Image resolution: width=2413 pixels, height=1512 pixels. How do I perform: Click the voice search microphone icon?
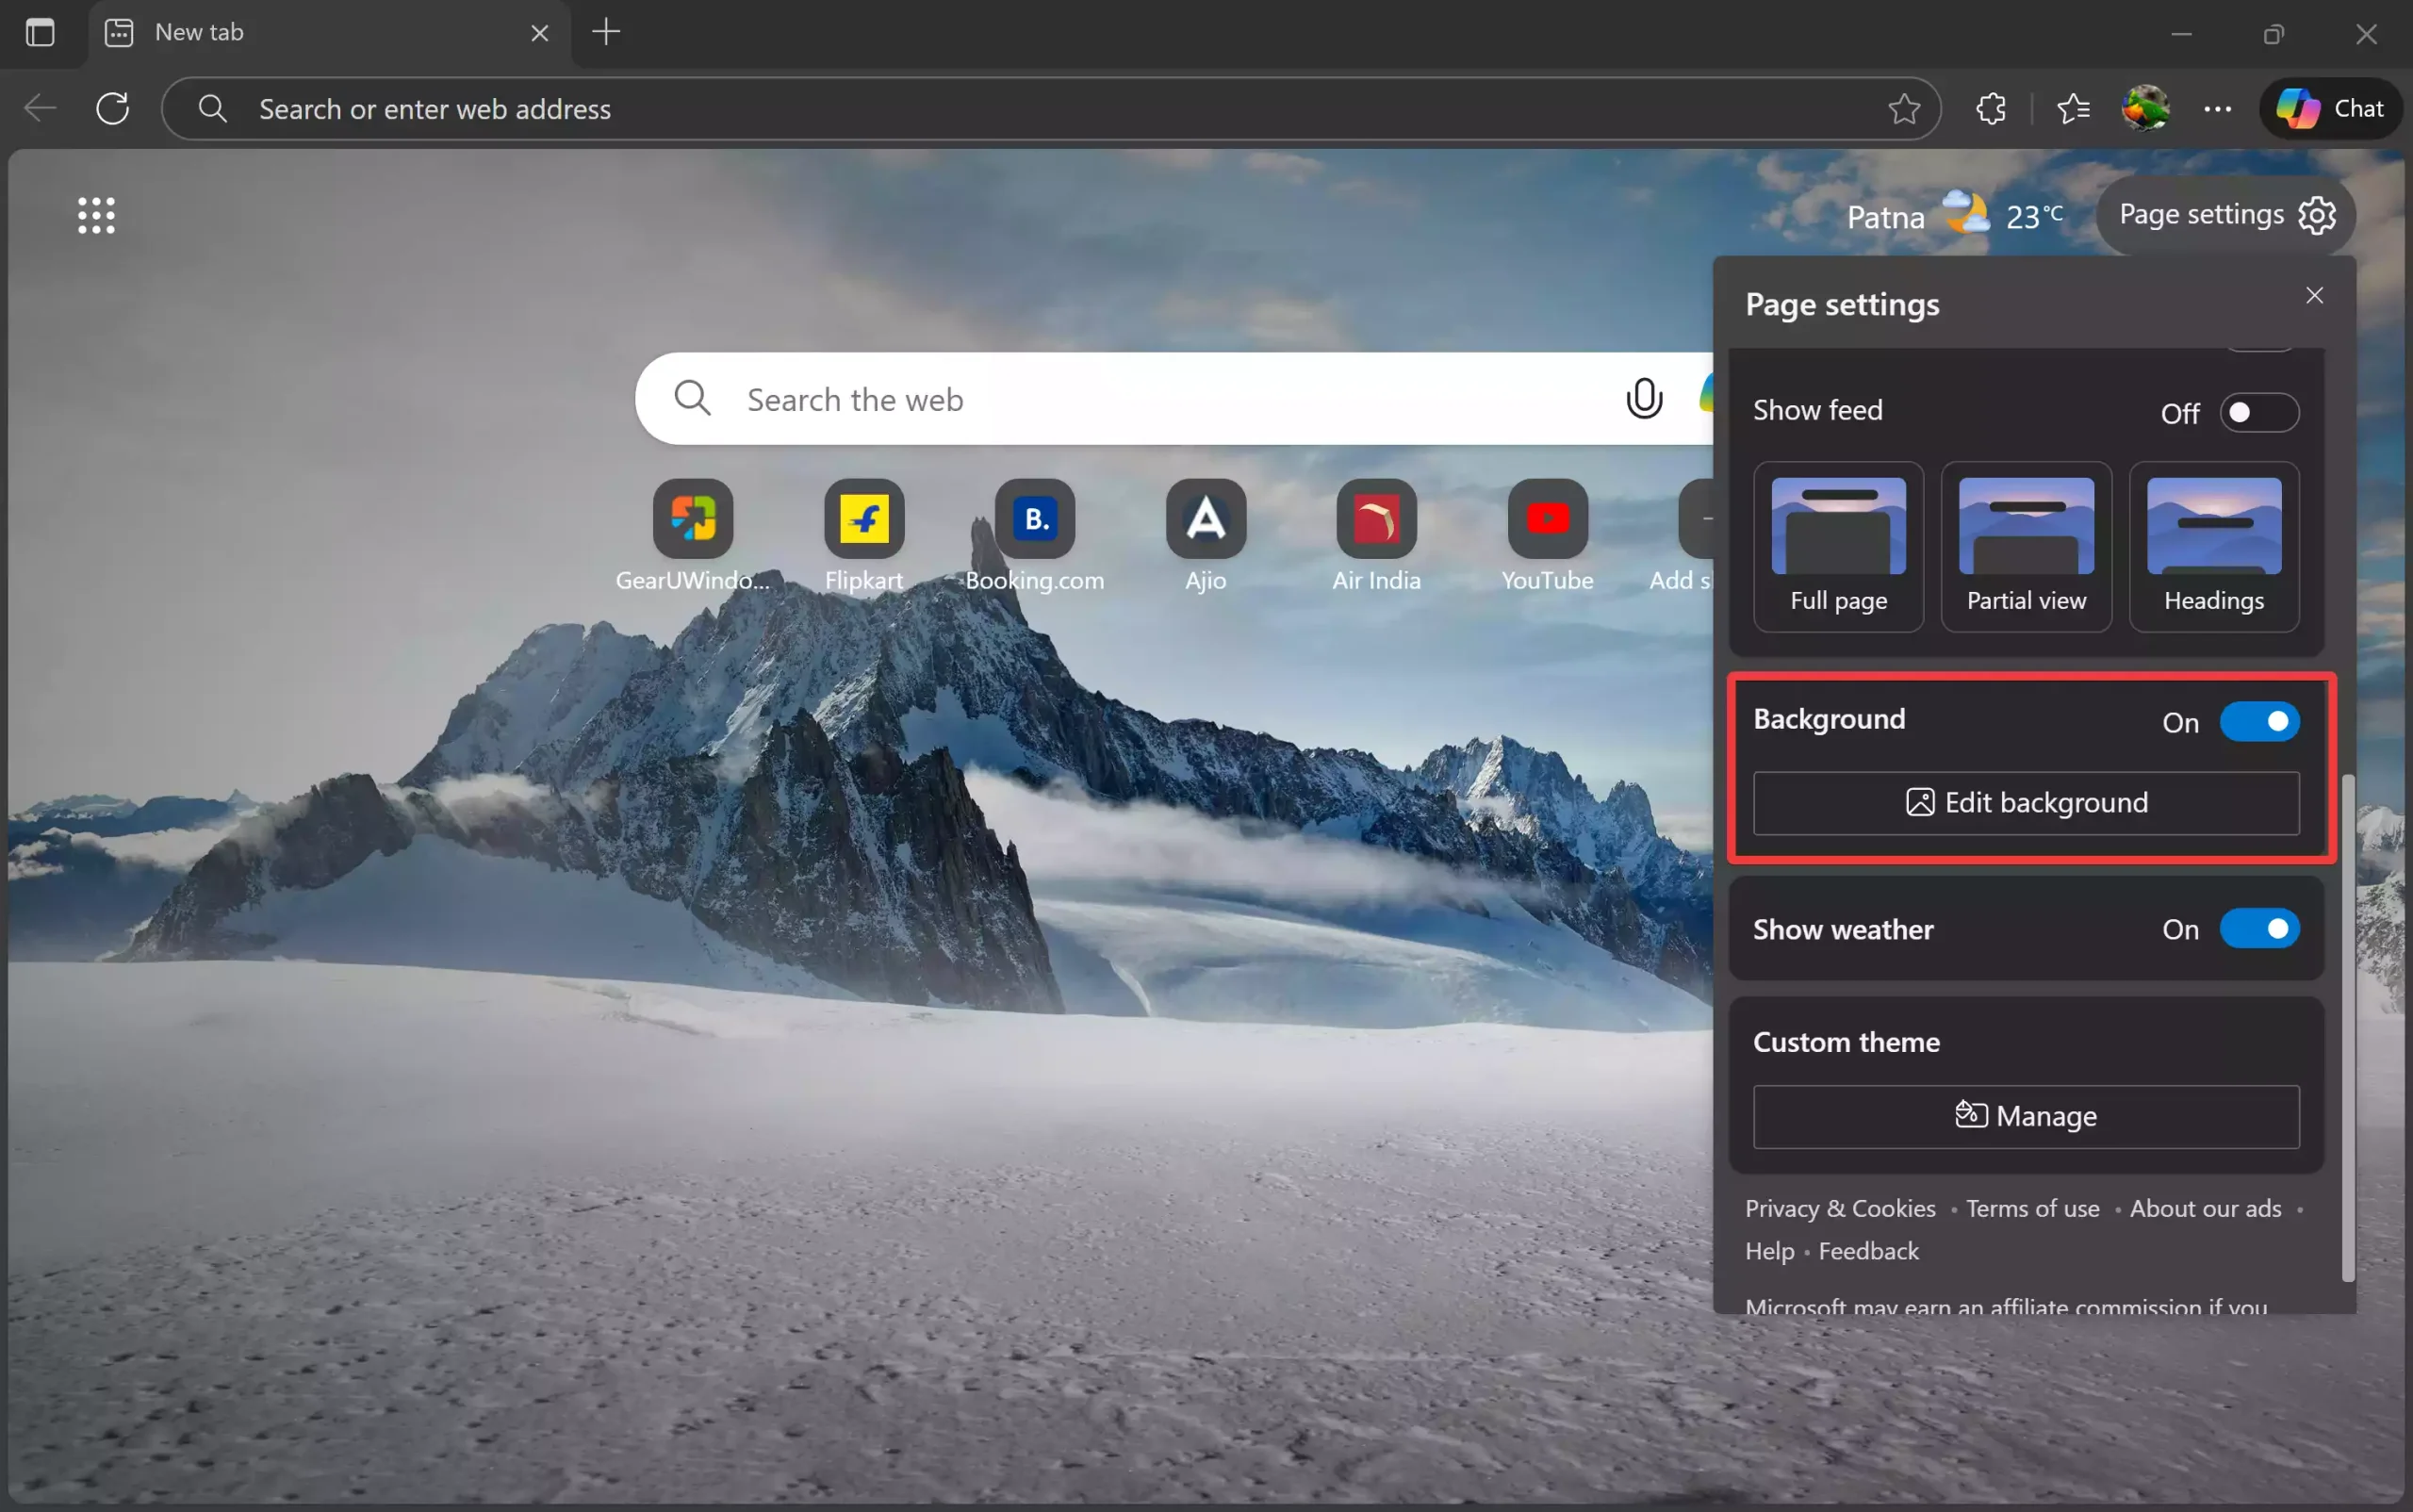tap(1643, 399)
